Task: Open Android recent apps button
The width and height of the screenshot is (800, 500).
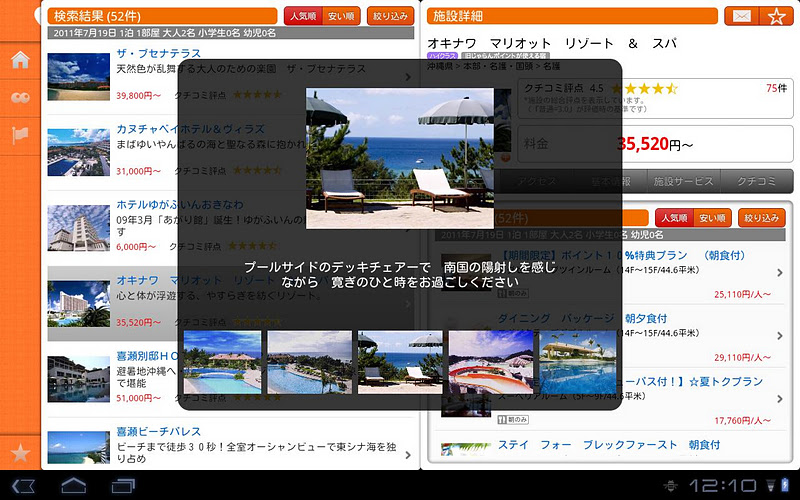Action: coord(123,486)
